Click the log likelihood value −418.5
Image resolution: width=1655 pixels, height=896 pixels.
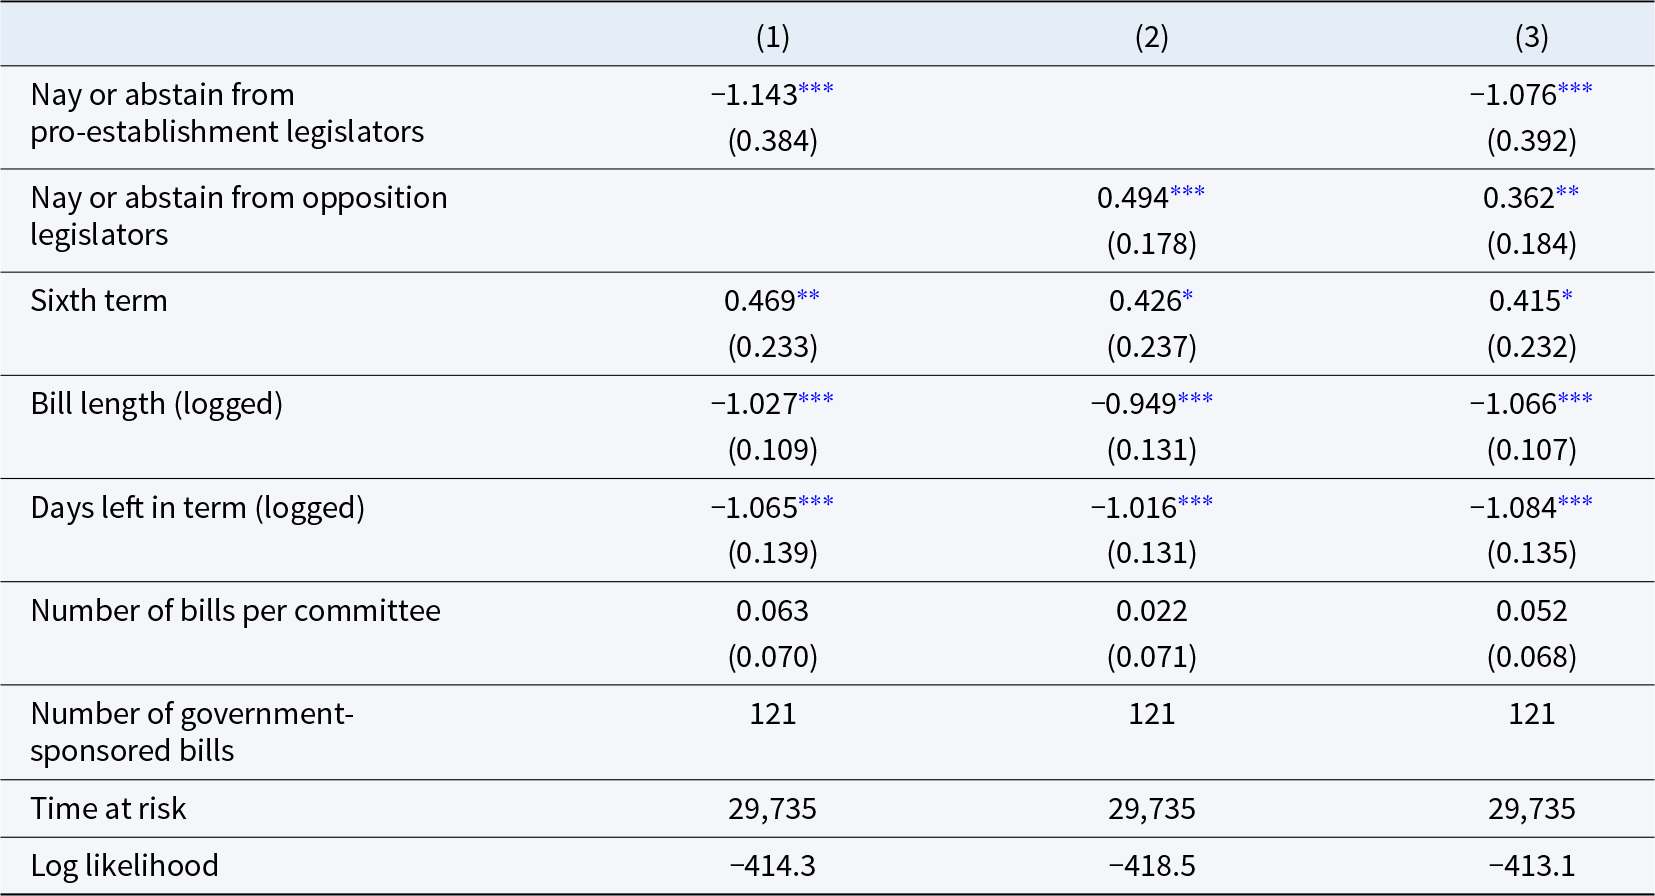tap(1151, 866)
